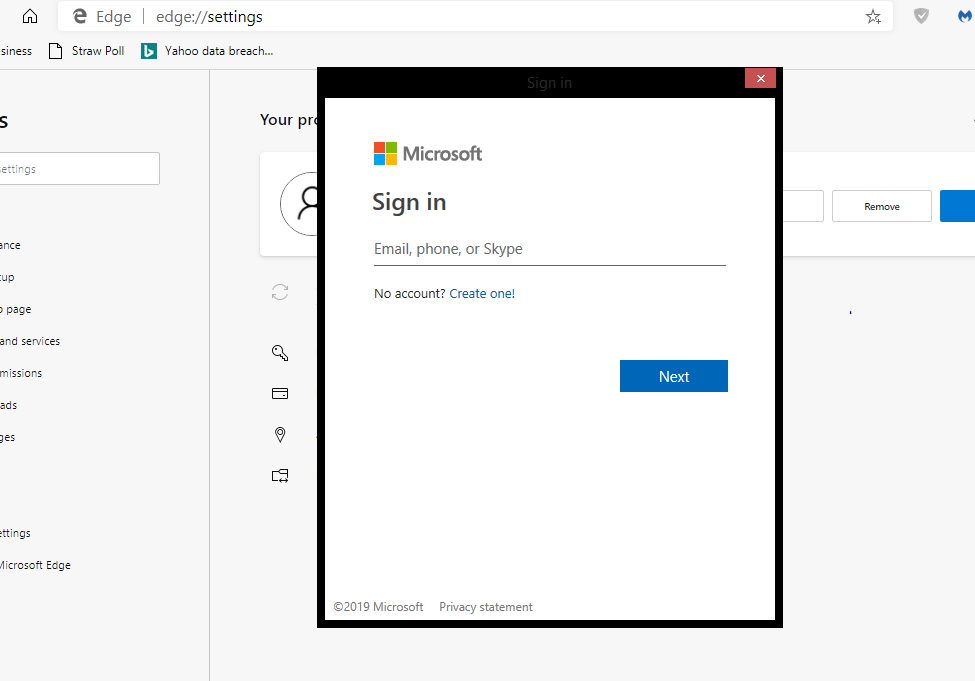
Task: Click the Sync icon in profile settings
Action: 280,292
